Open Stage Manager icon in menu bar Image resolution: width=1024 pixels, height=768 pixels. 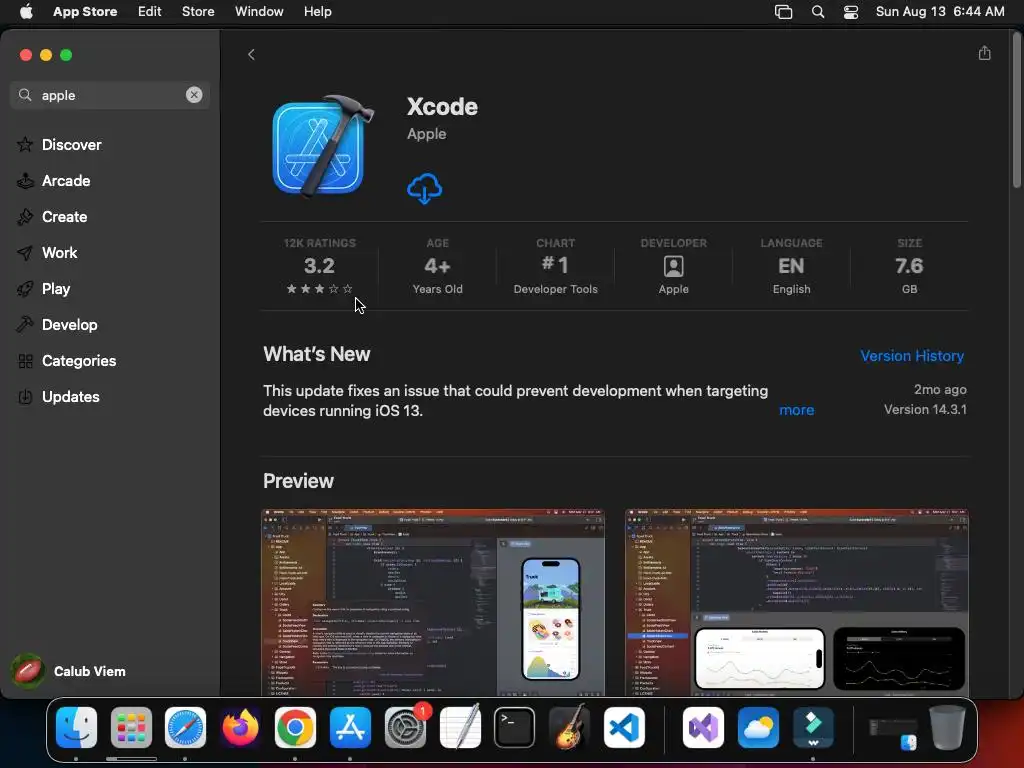point(783,12)
